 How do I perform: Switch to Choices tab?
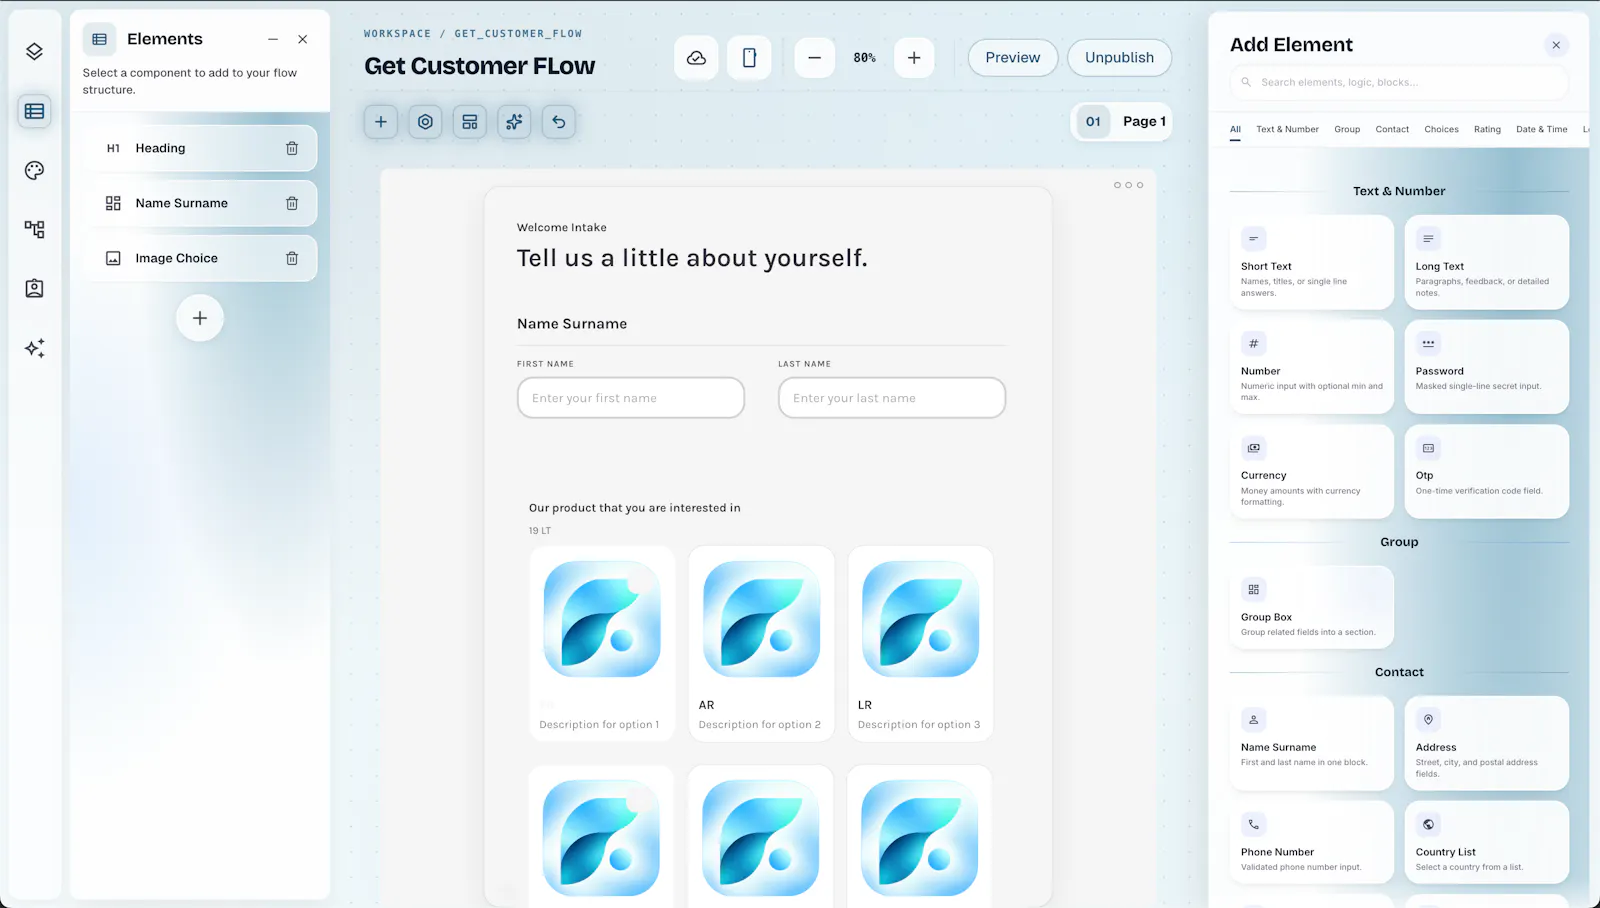point(1441,129)
